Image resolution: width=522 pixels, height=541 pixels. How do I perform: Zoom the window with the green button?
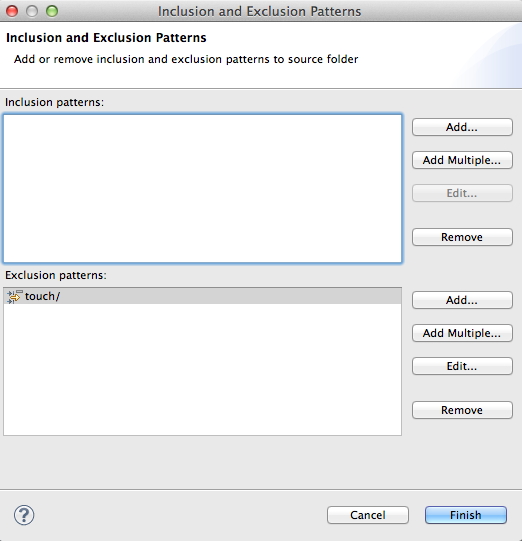[x=52, y=11]
